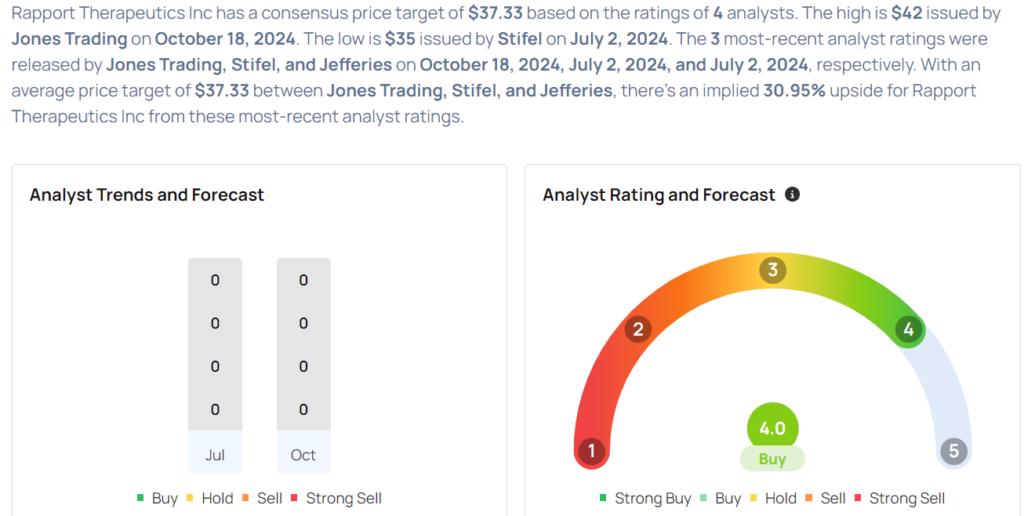Toggle Strong Sell series in trends legend

[336, 498]
